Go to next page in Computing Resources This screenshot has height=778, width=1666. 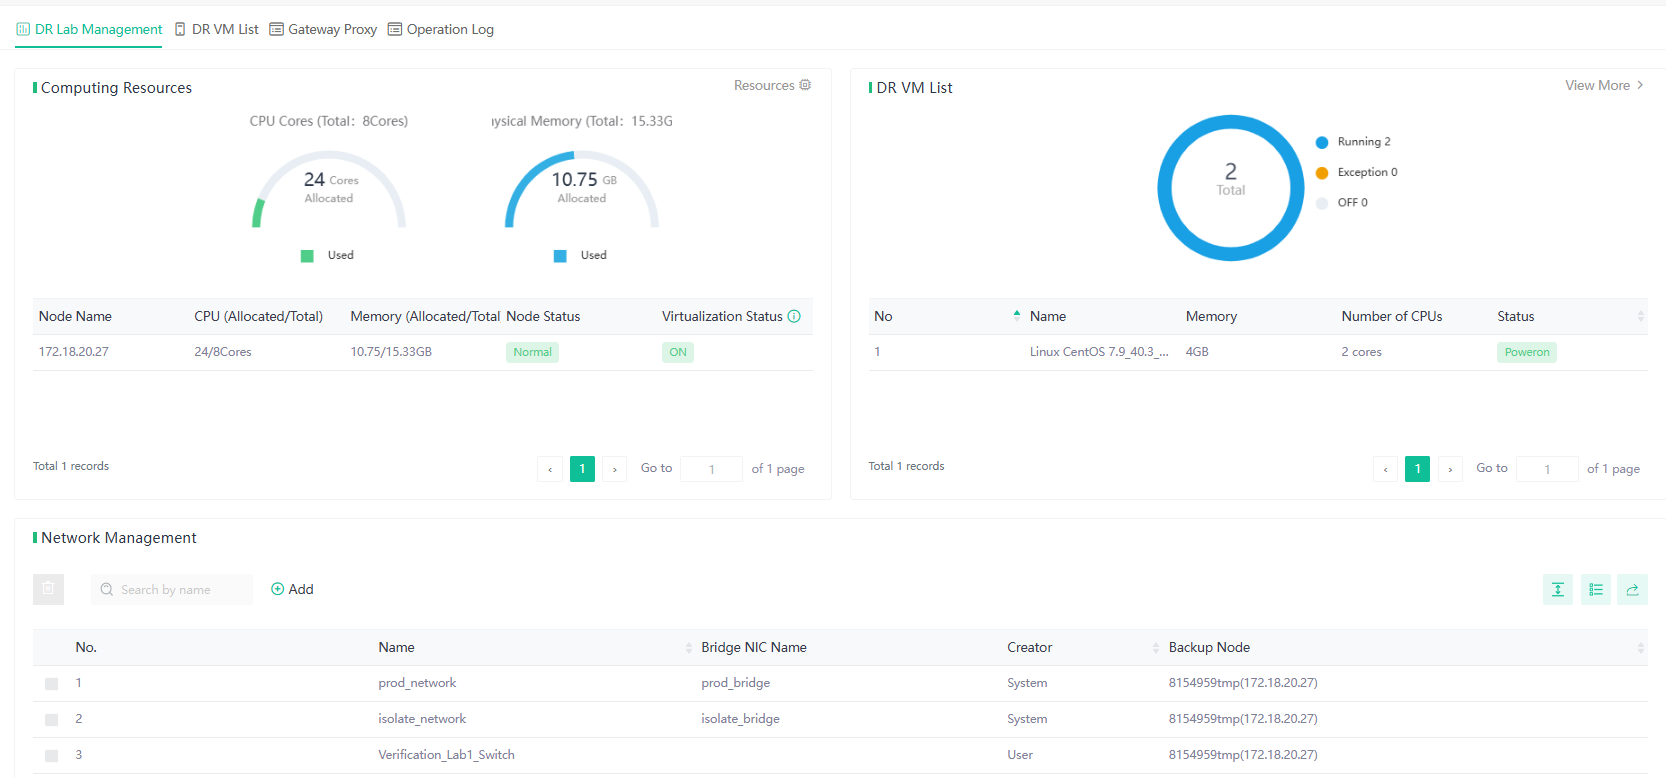point(615,469)
